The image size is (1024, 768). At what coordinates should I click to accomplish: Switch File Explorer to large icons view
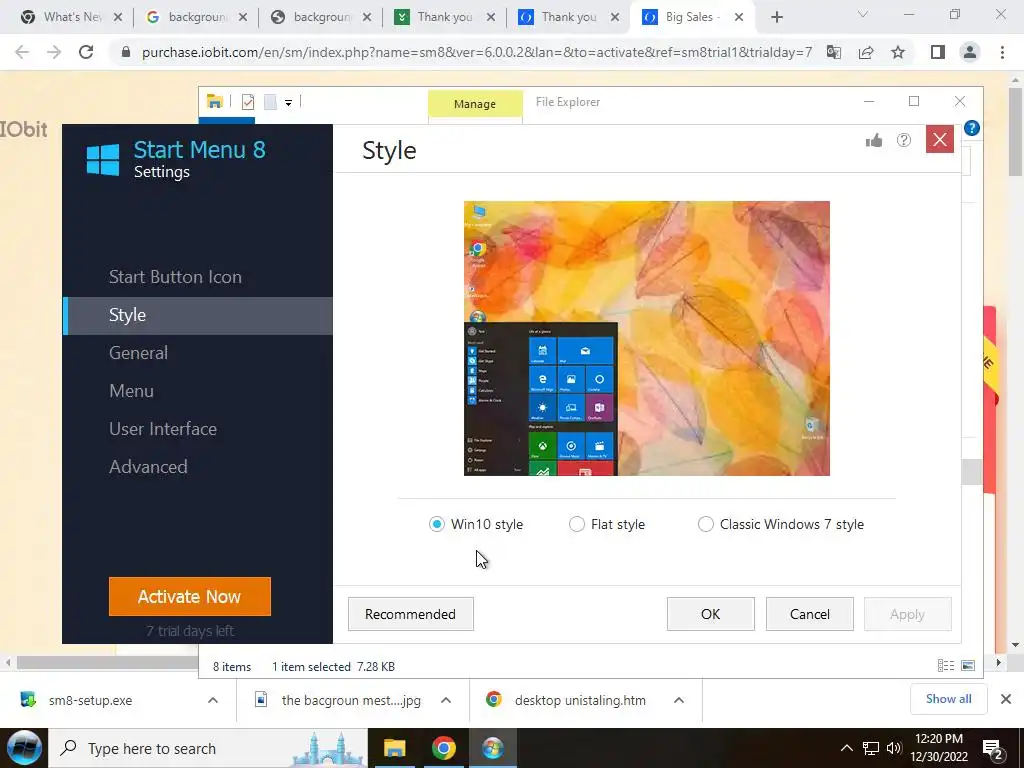(x=968, y=665)
